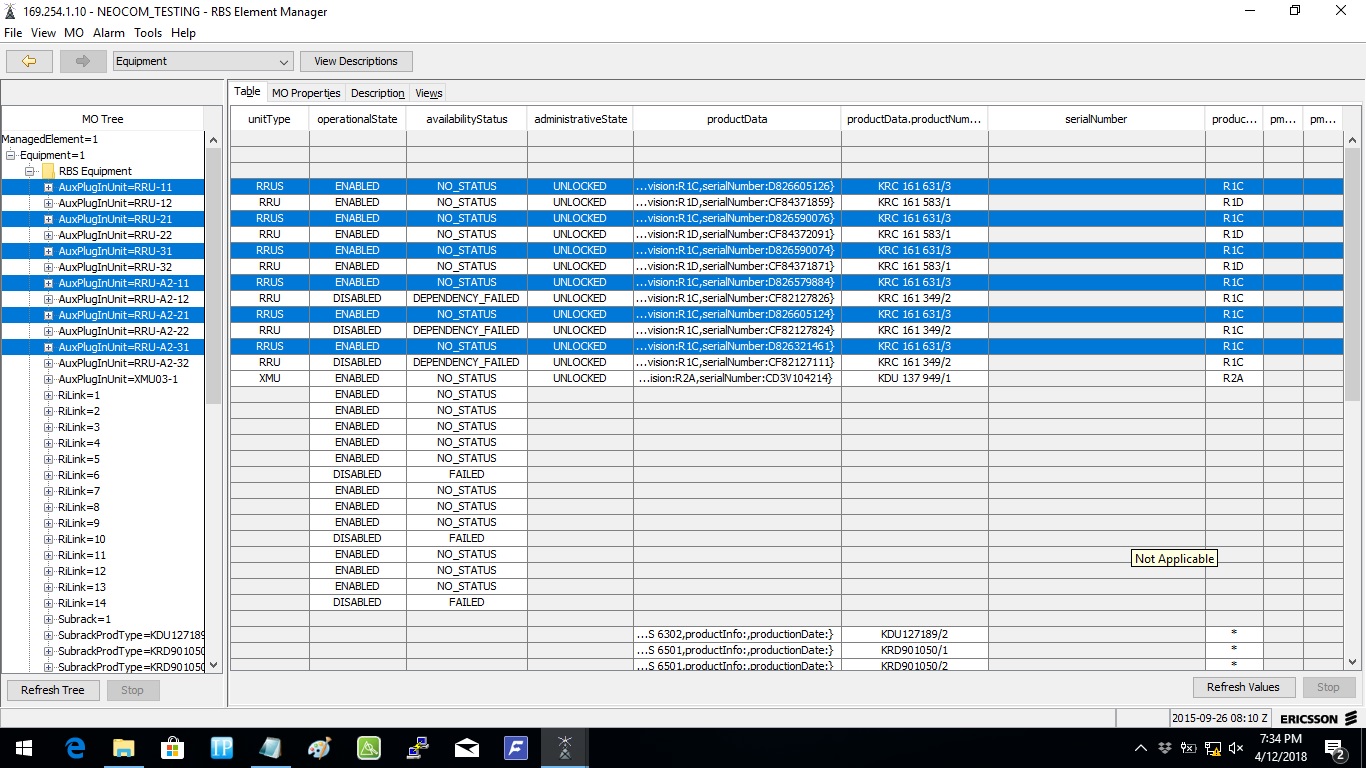
Task: Open the MO menu
Action: click(74, 33)
